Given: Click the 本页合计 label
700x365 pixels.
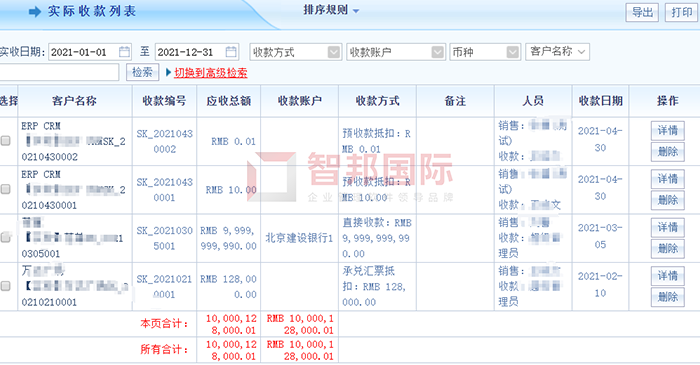Looking at the screenshot, I should tap(164, 324).
